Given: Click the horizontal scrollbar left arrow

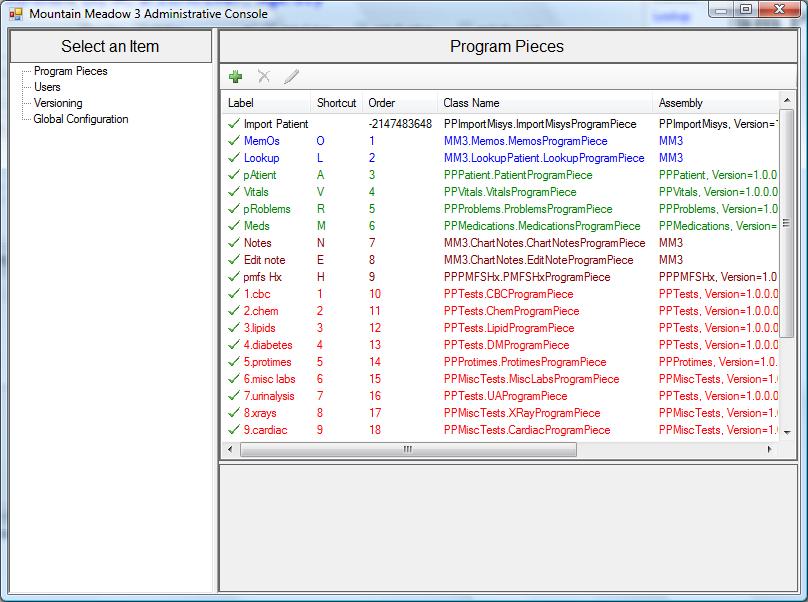Looking at the screenshot, I should tap(230, 449).
